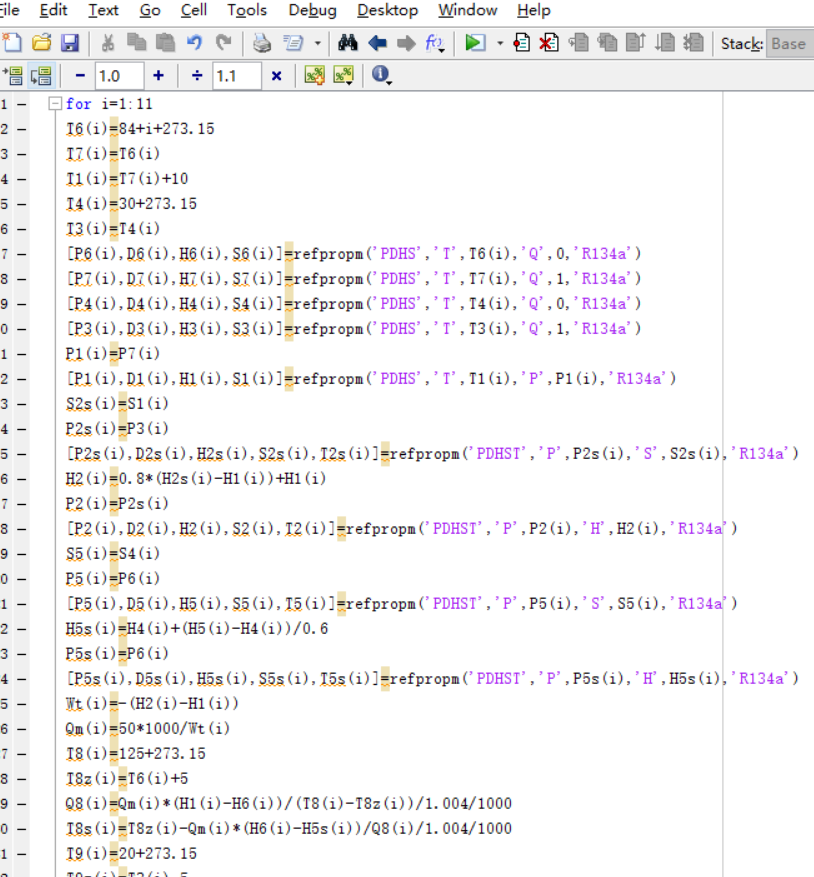Open the Debug menu
This screenshot has height=877, width=814.
pos(312,10)
